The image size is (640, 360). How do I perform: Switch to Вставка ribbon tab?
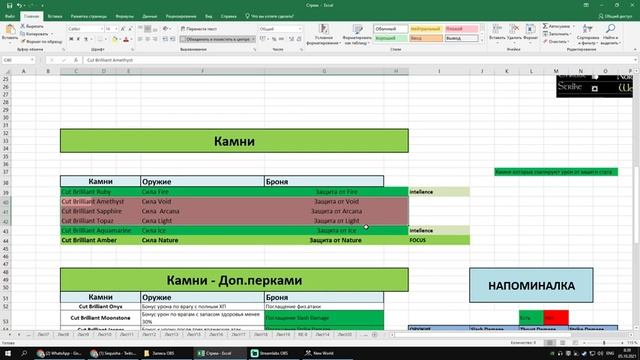tap(55, 16)
